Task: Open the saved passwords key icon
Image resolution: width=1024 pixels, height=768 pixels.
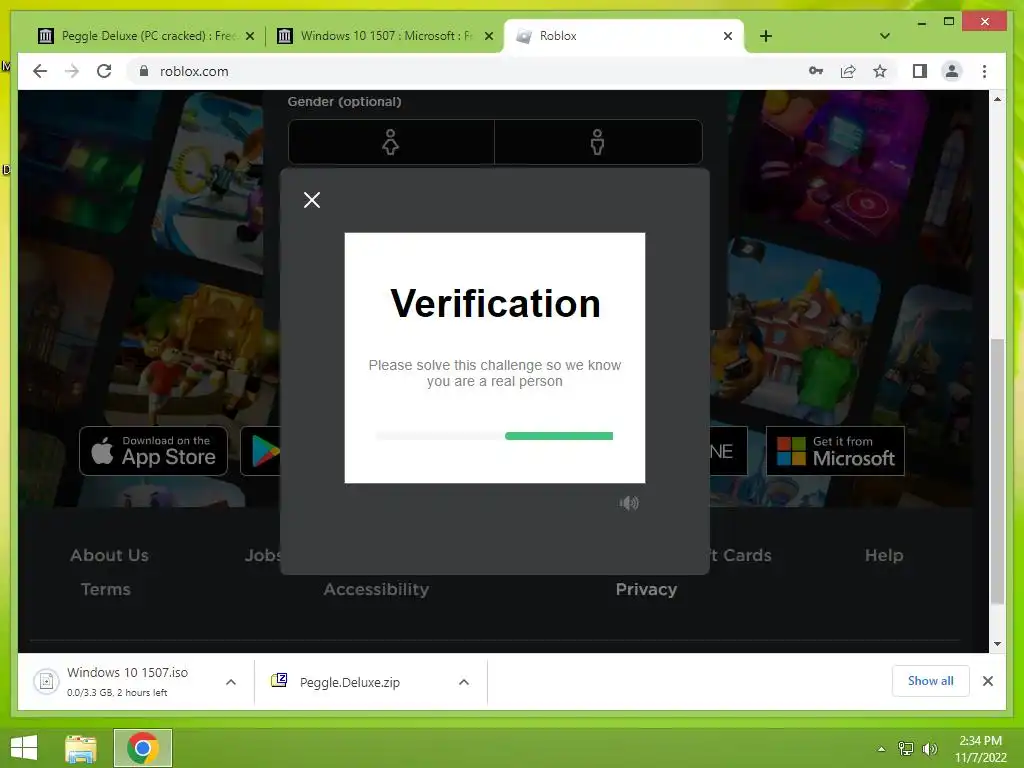Action: 816,71
